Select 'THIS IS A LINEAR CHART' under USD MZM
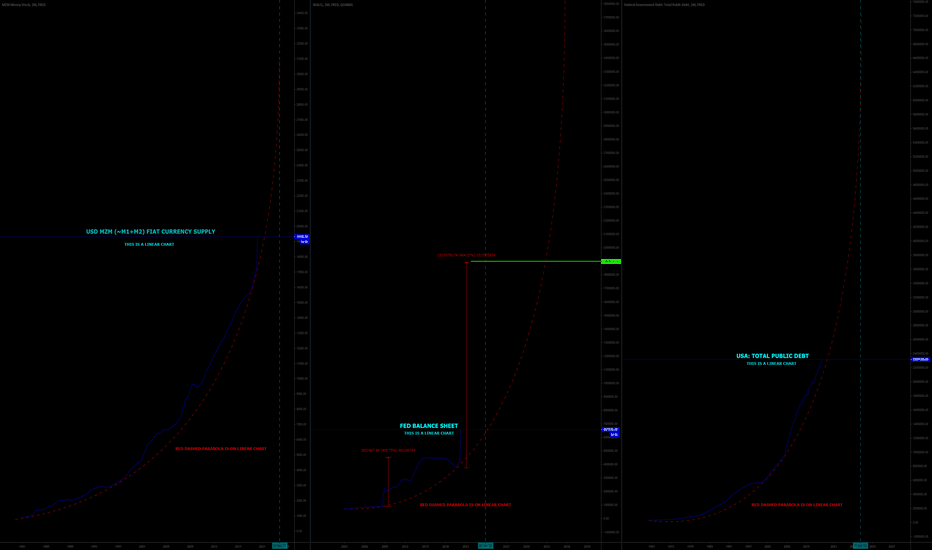This screenshot has height=550, width=932. [x=149, y=244]
